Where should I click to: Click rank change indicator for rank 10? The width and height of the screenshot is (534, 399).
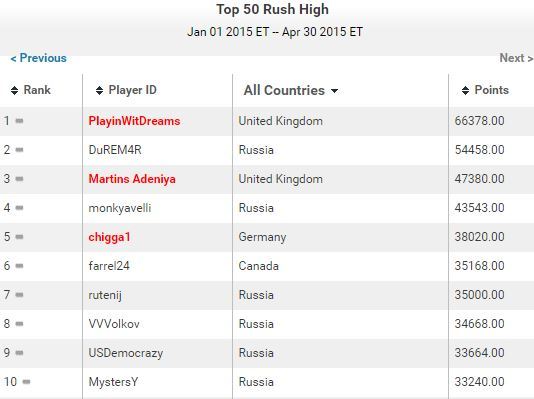[26, 382]
